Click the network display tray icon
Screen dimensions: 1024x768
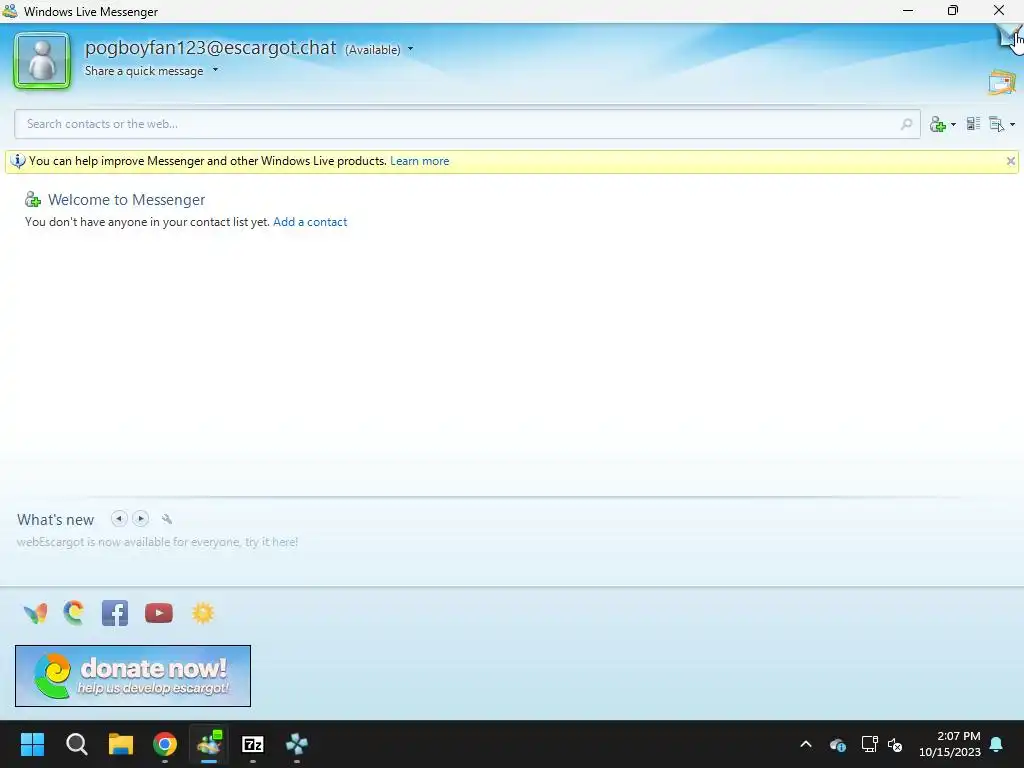869,744
